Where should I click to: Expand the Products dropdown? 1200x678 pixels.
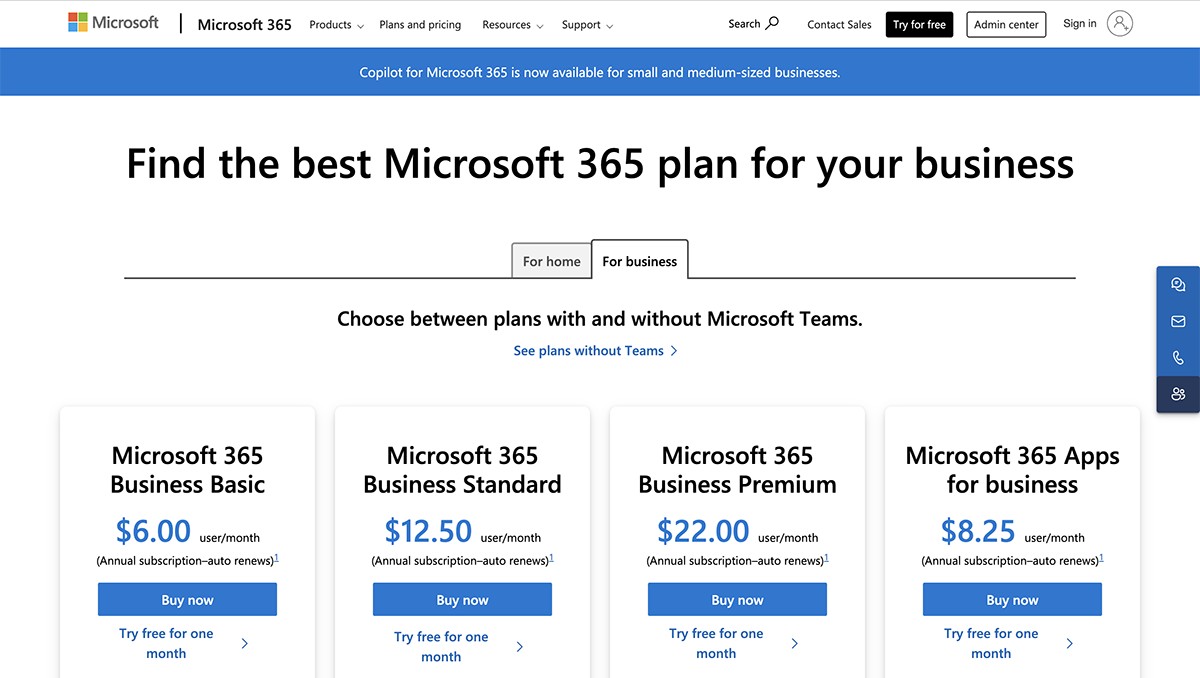click(335, 25)
